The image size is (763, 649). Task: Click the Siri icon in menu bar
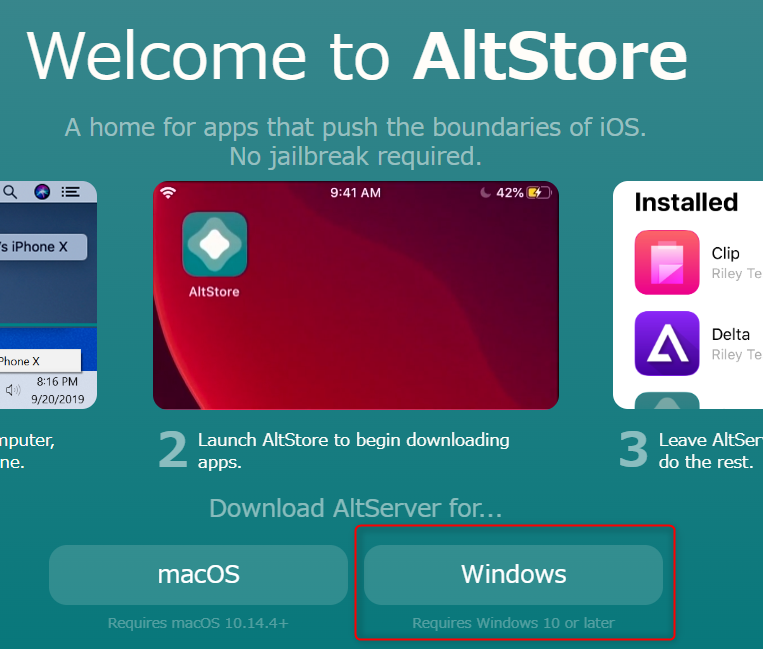click(x=42, y=192)
